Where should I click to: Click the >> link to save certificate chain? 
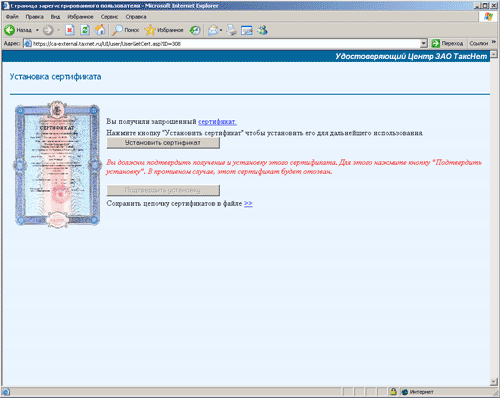[248, 203]
